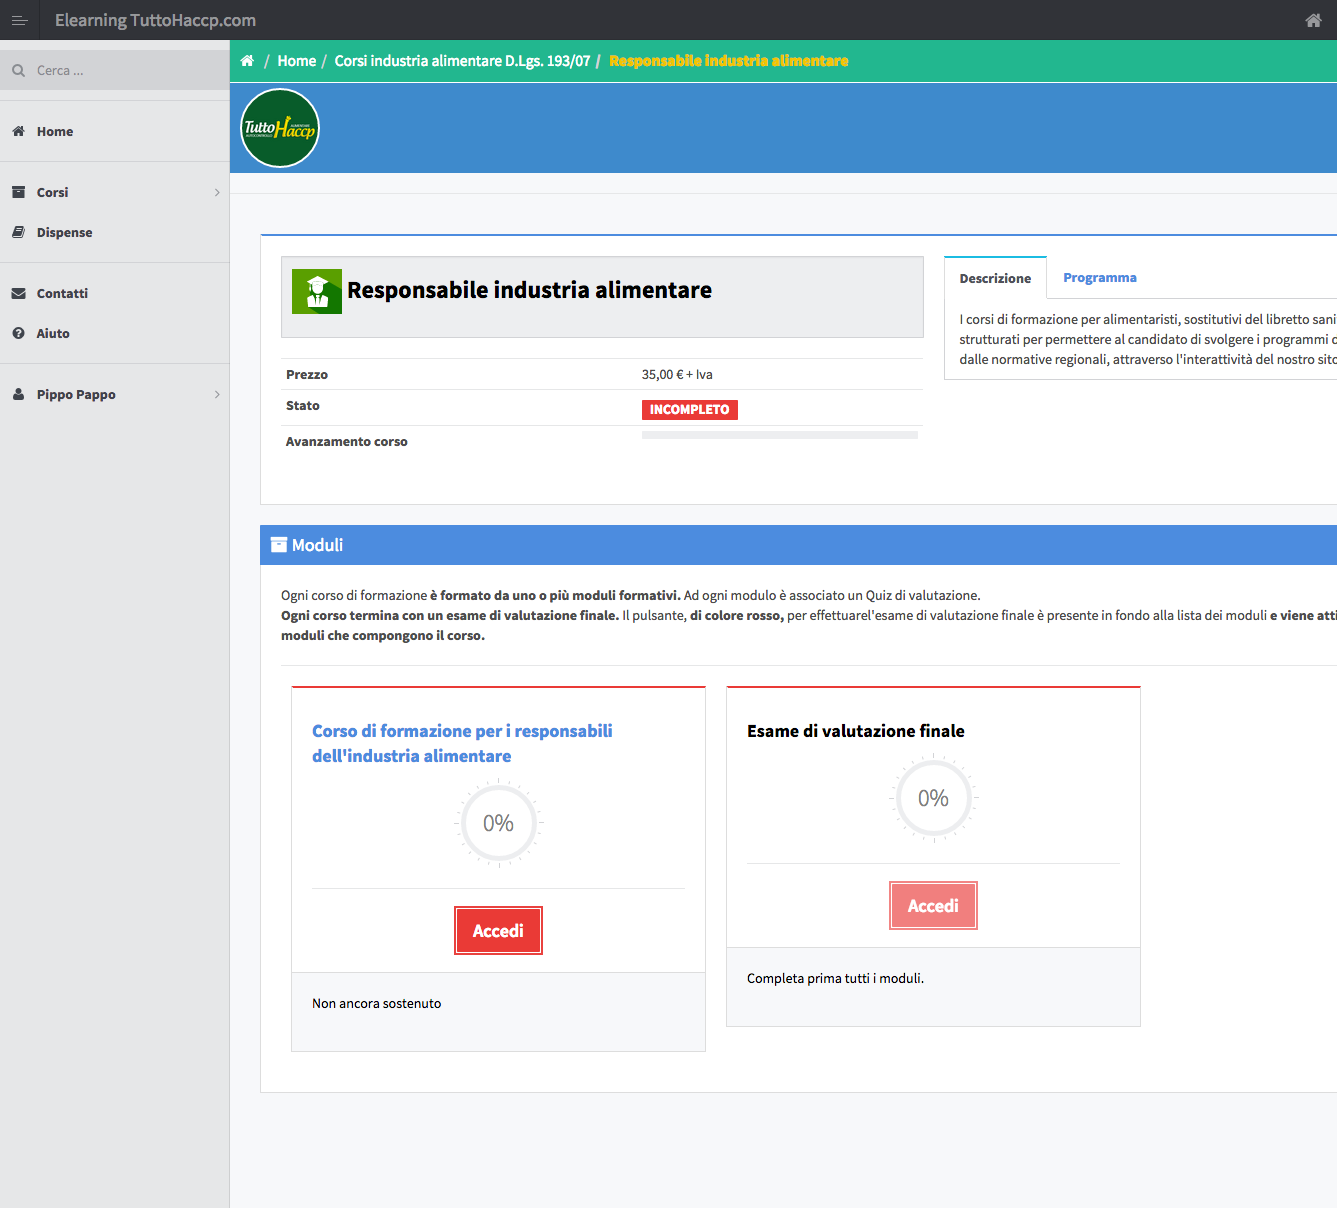Click the Moduli archive box icon
This screenshot has width=1337, height=1208.
click(x=279, y=545)
